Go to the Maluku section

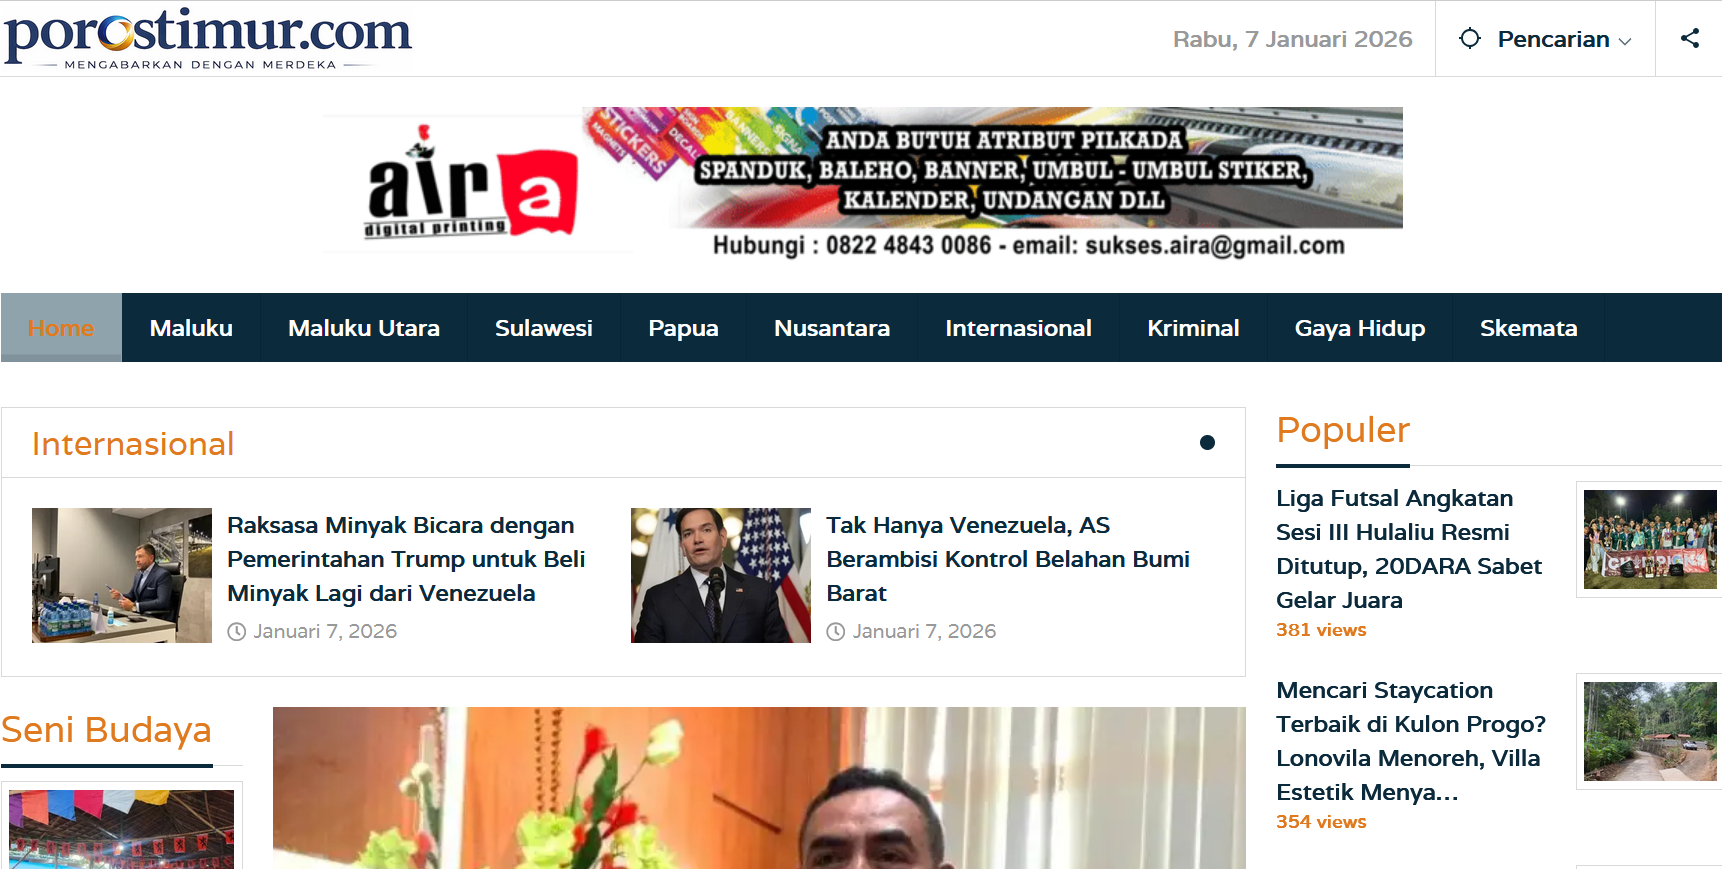click(x=191, y=328)
